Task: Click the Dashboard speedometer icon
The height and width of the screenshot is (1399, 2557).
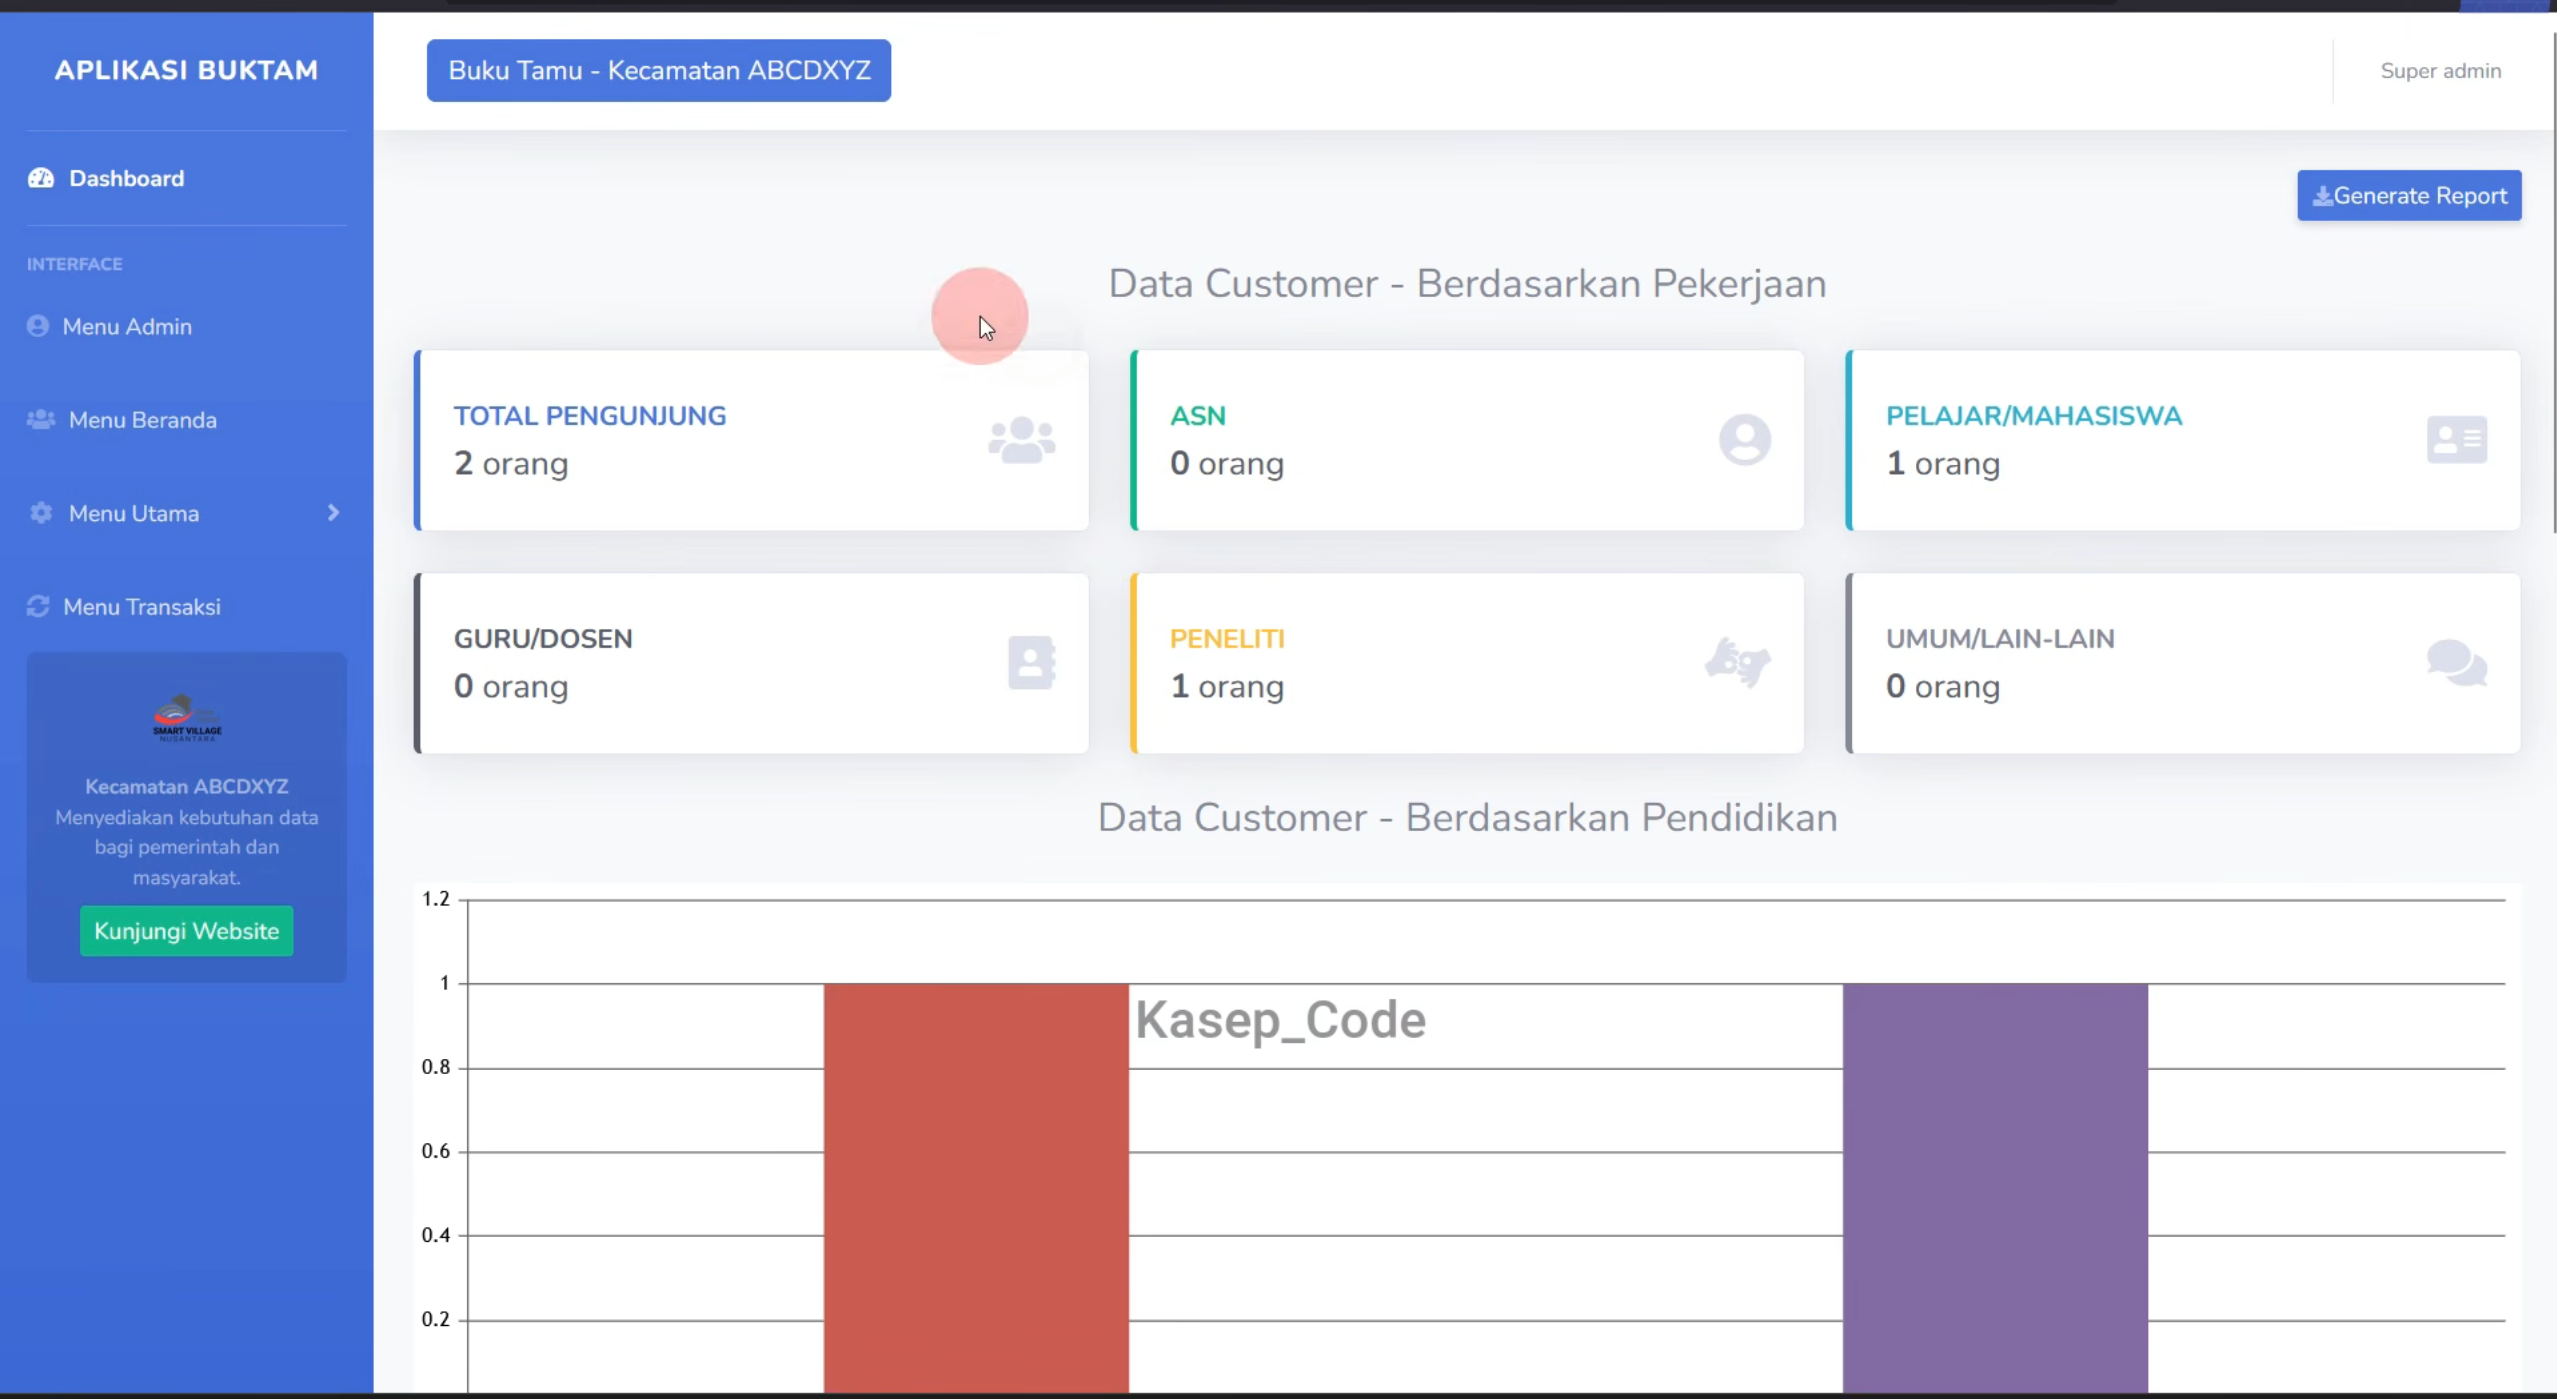Action: (41, 178)
